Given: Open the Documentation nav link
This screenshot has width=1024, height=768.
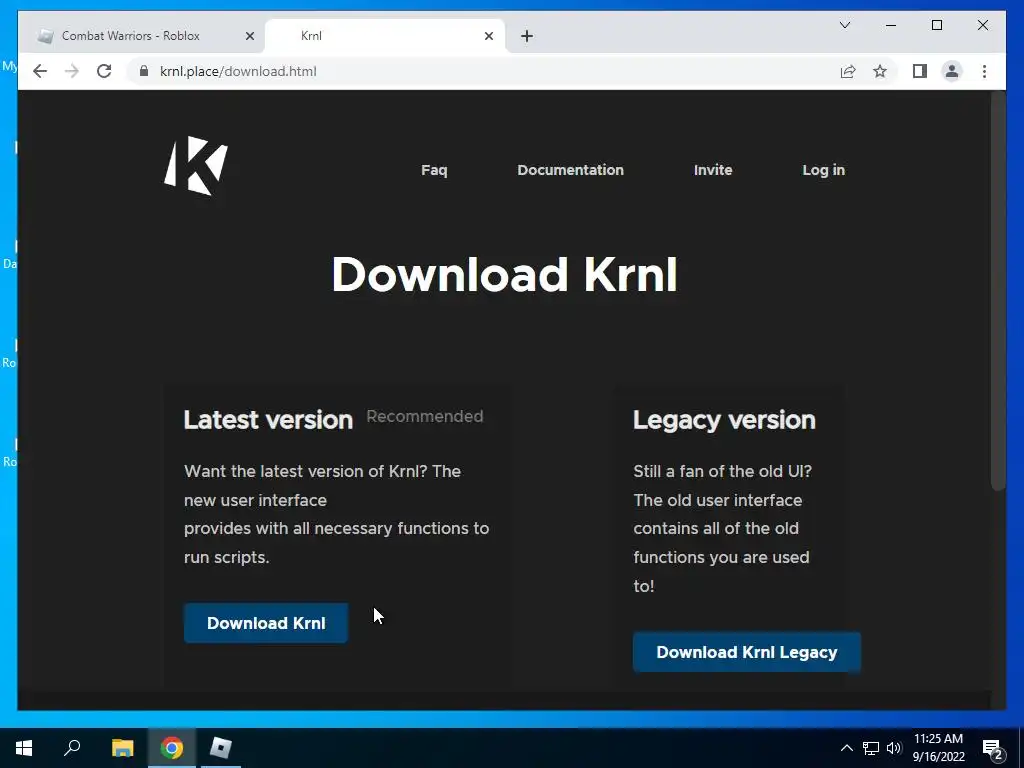Looking at the screenshot, I should pyautogui.click(x=570, y=170).
